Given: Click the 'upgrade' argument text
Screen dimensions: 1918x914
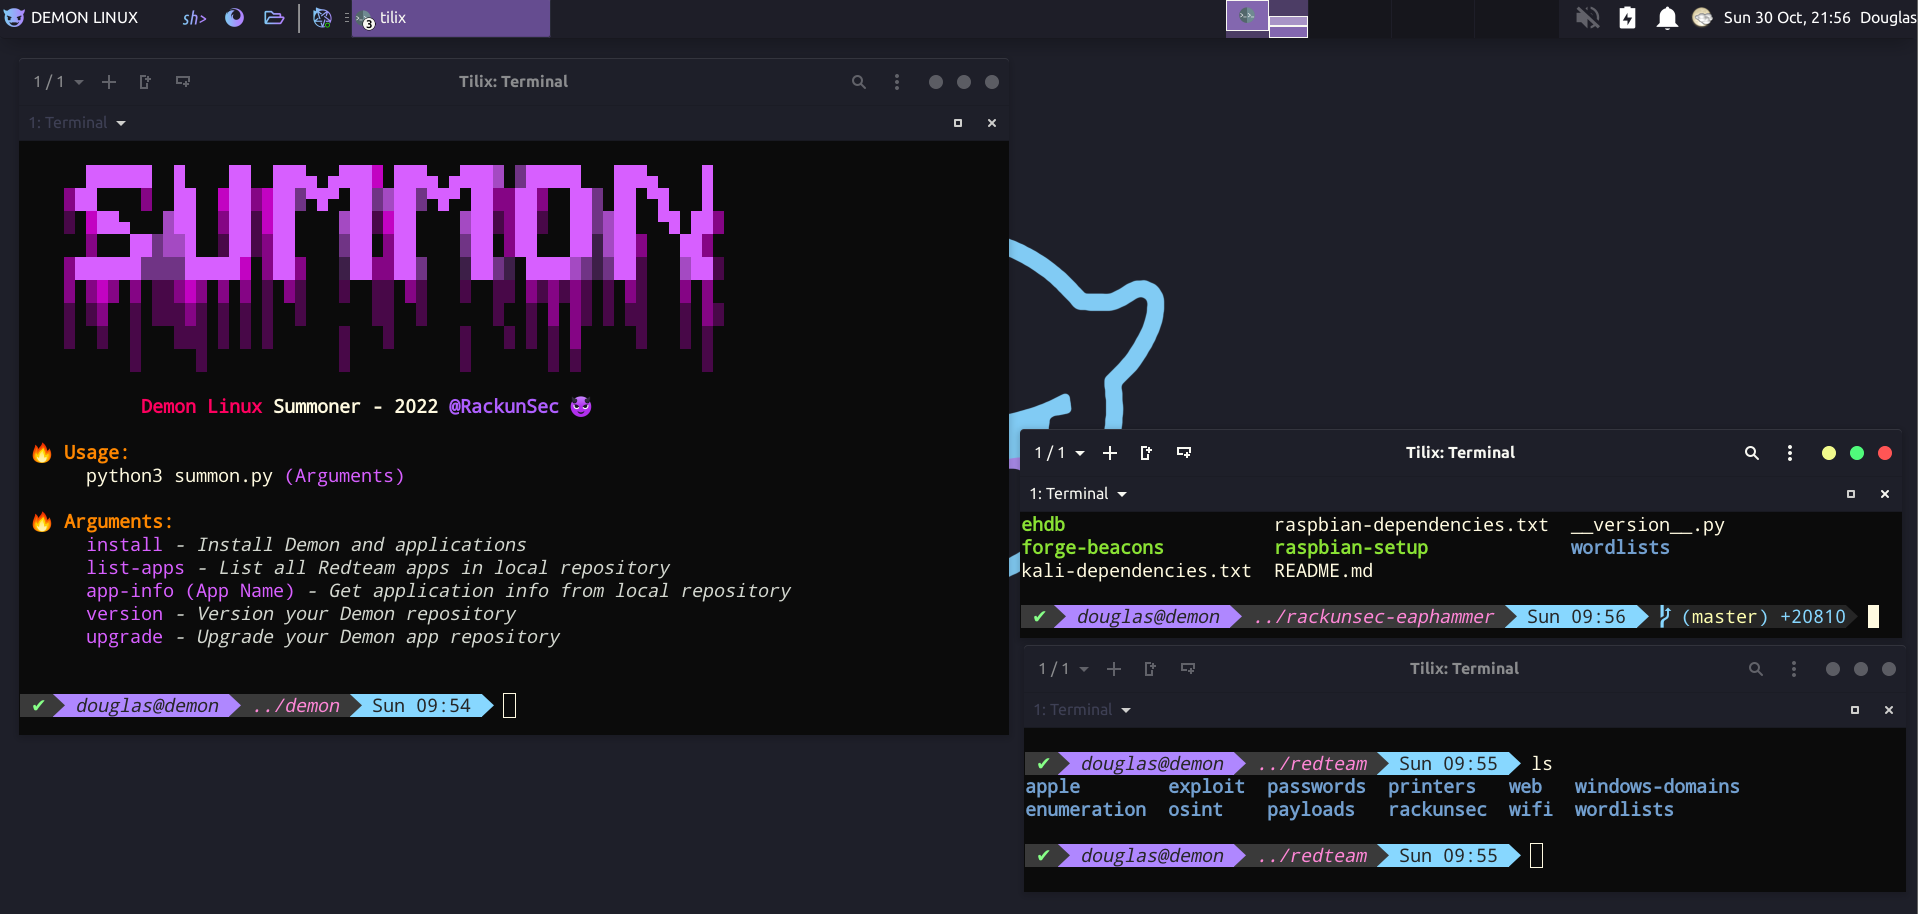Looking at the screenshot, I should click(x=124, y=636).
